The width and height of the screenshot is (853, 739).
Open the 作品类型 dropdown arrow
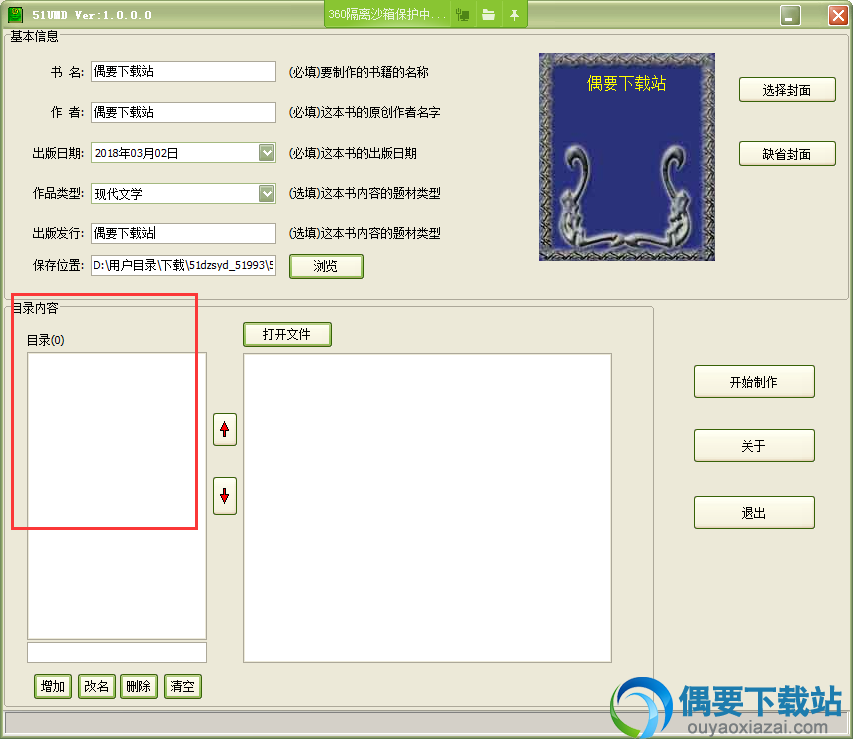[x=267, y=193]
